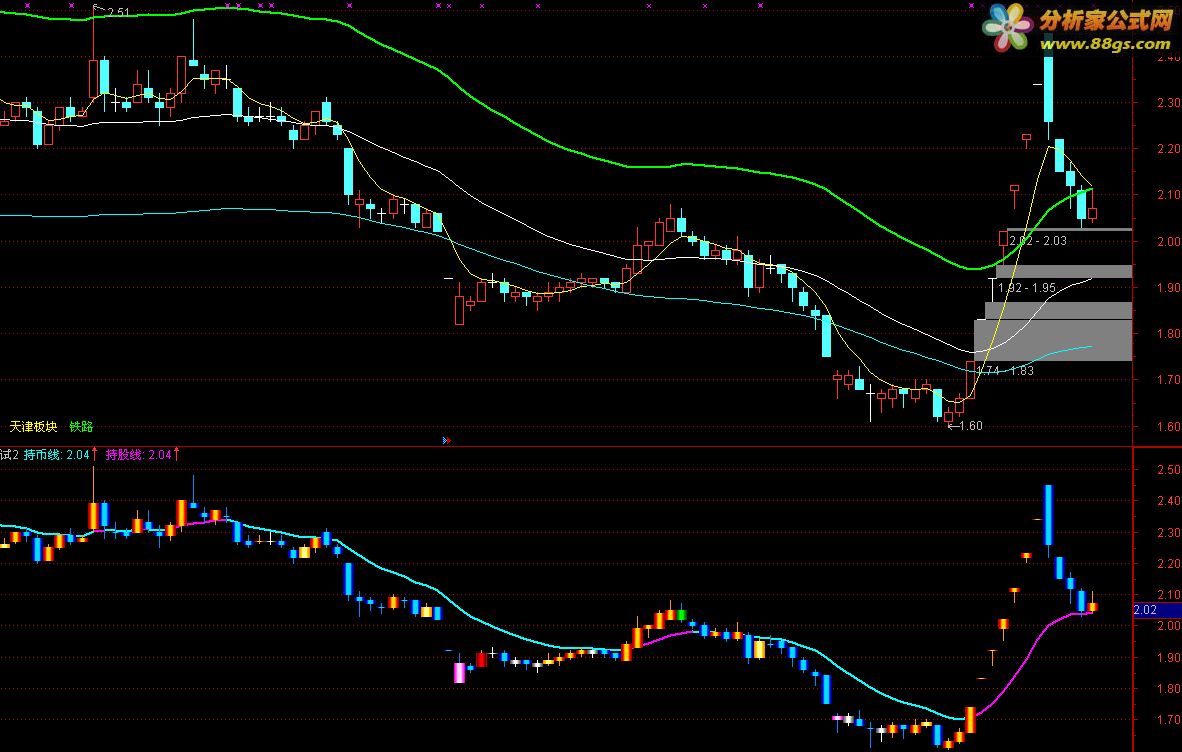Select the green candle in indicator panel

(x=681, y=615)
